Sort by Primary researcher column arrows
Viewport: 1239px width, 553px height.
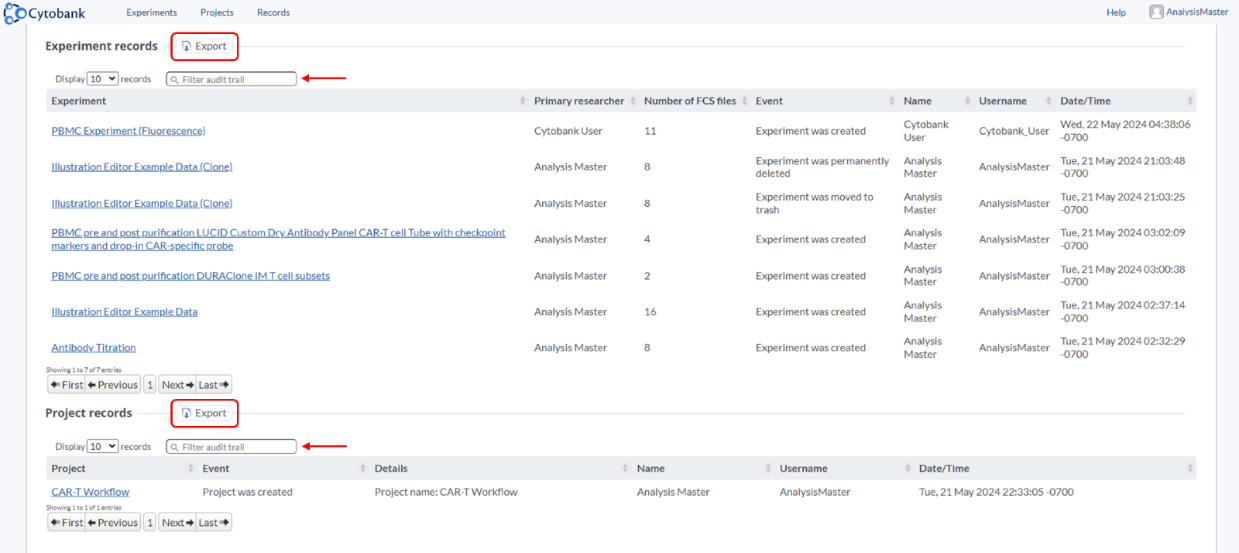click(633, 101)
